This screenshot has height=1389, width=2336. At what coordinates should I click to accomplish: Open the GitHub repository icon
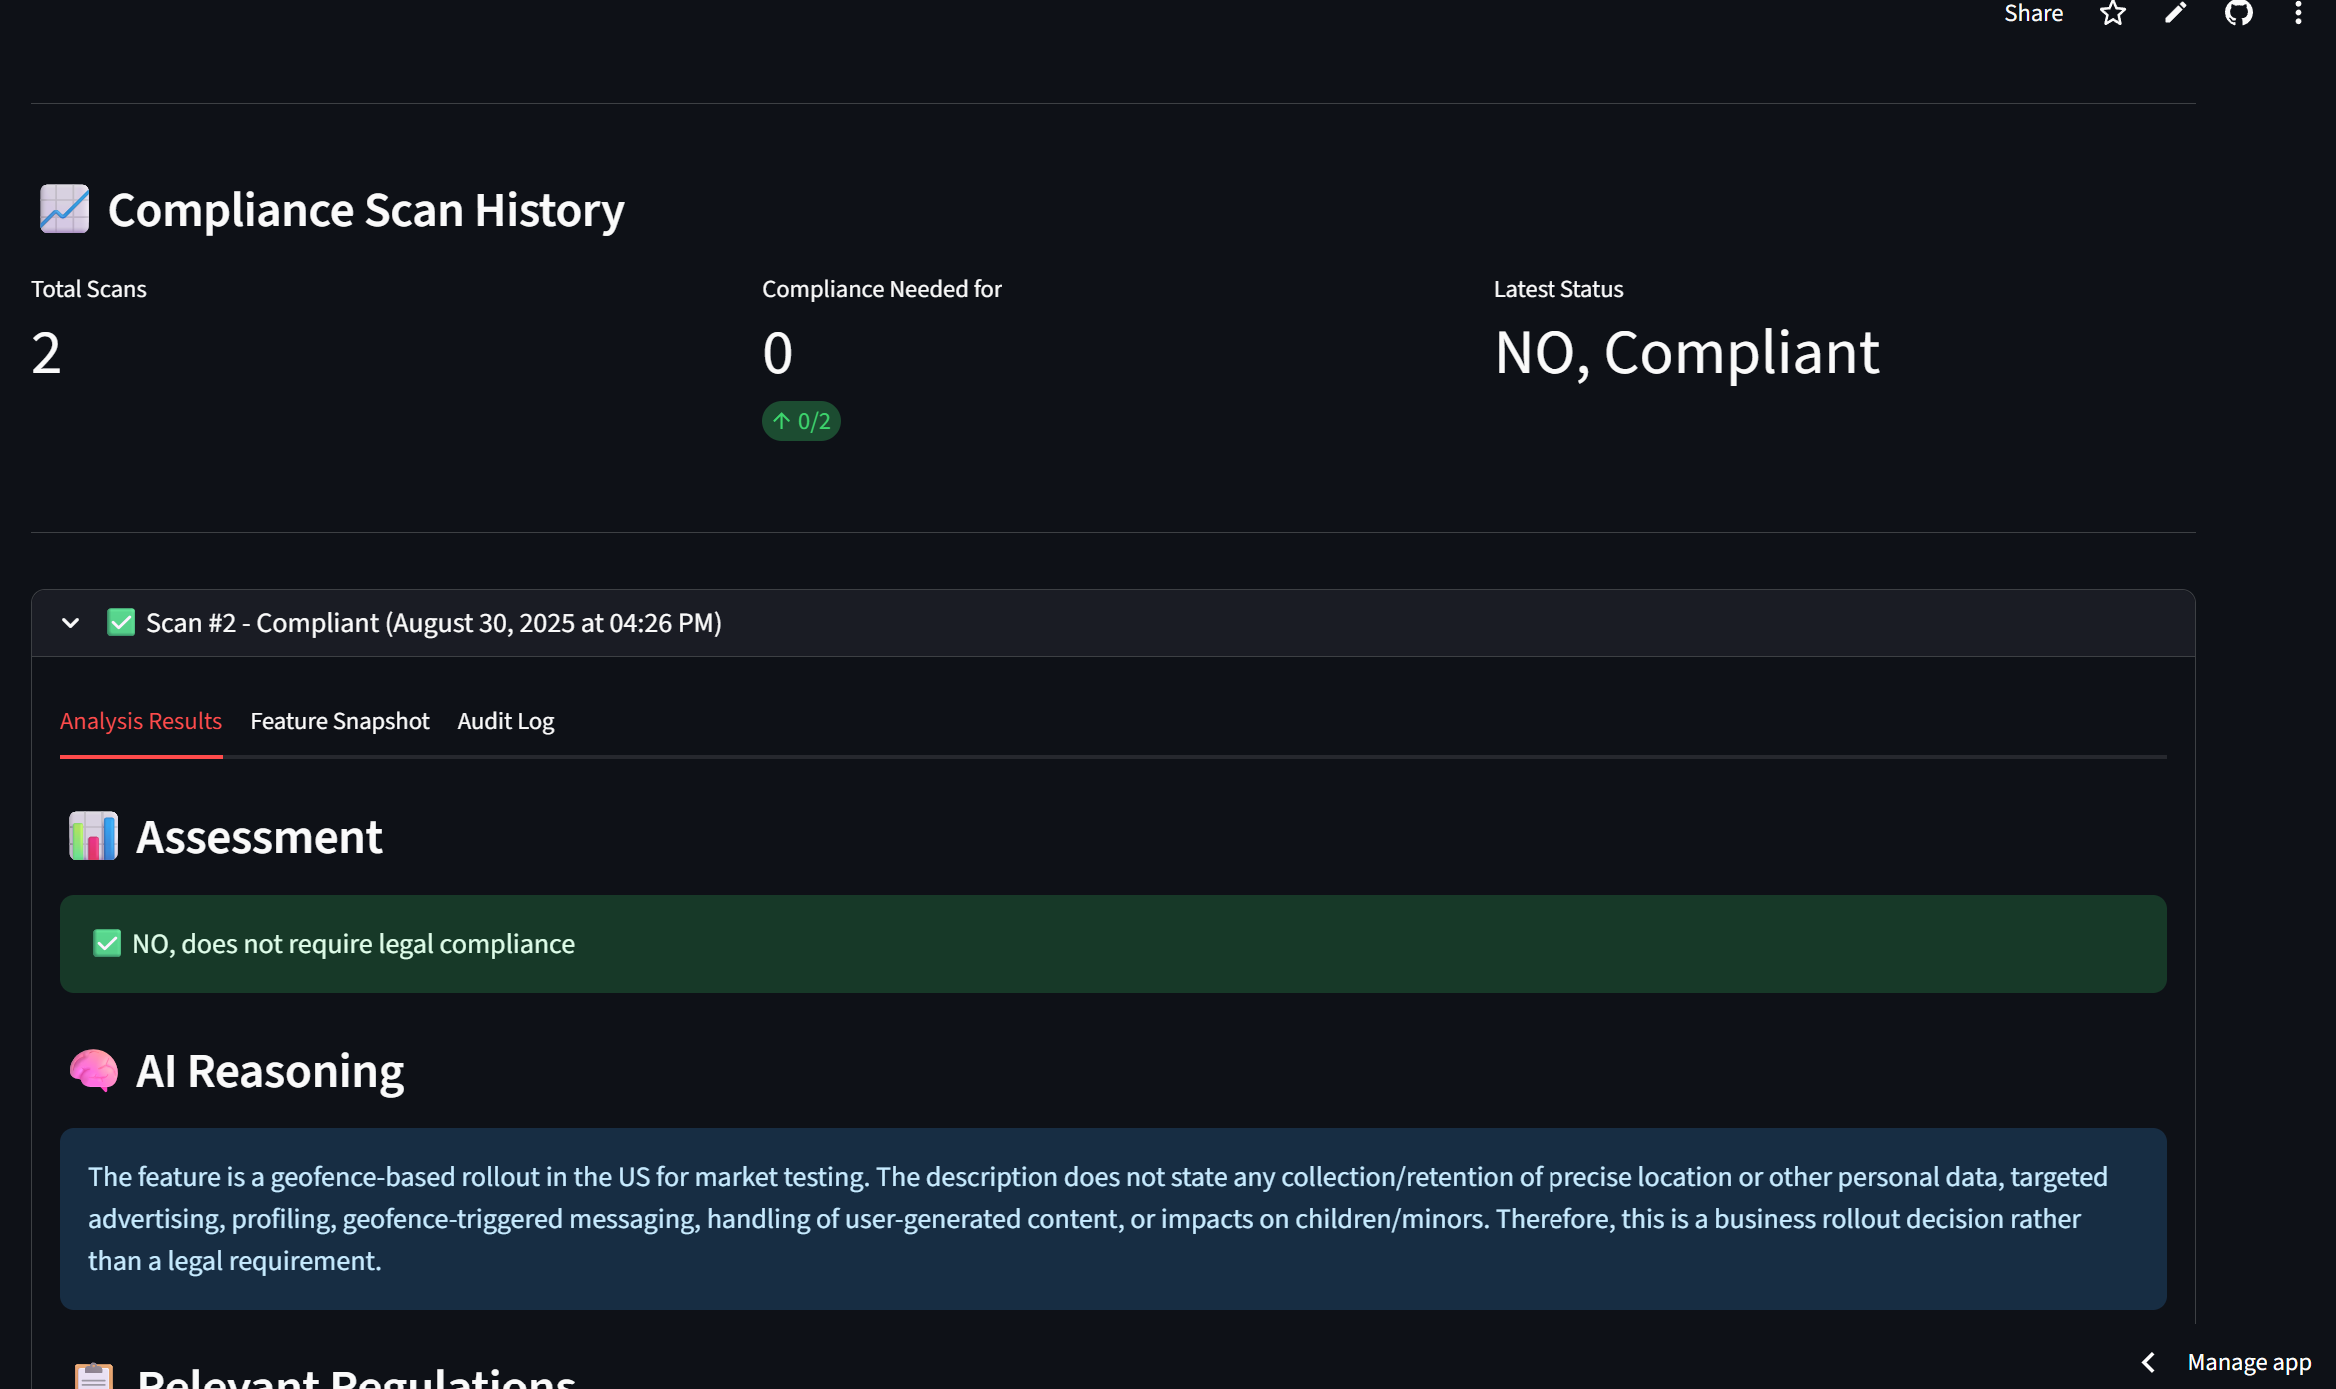tap(2238, 13)
